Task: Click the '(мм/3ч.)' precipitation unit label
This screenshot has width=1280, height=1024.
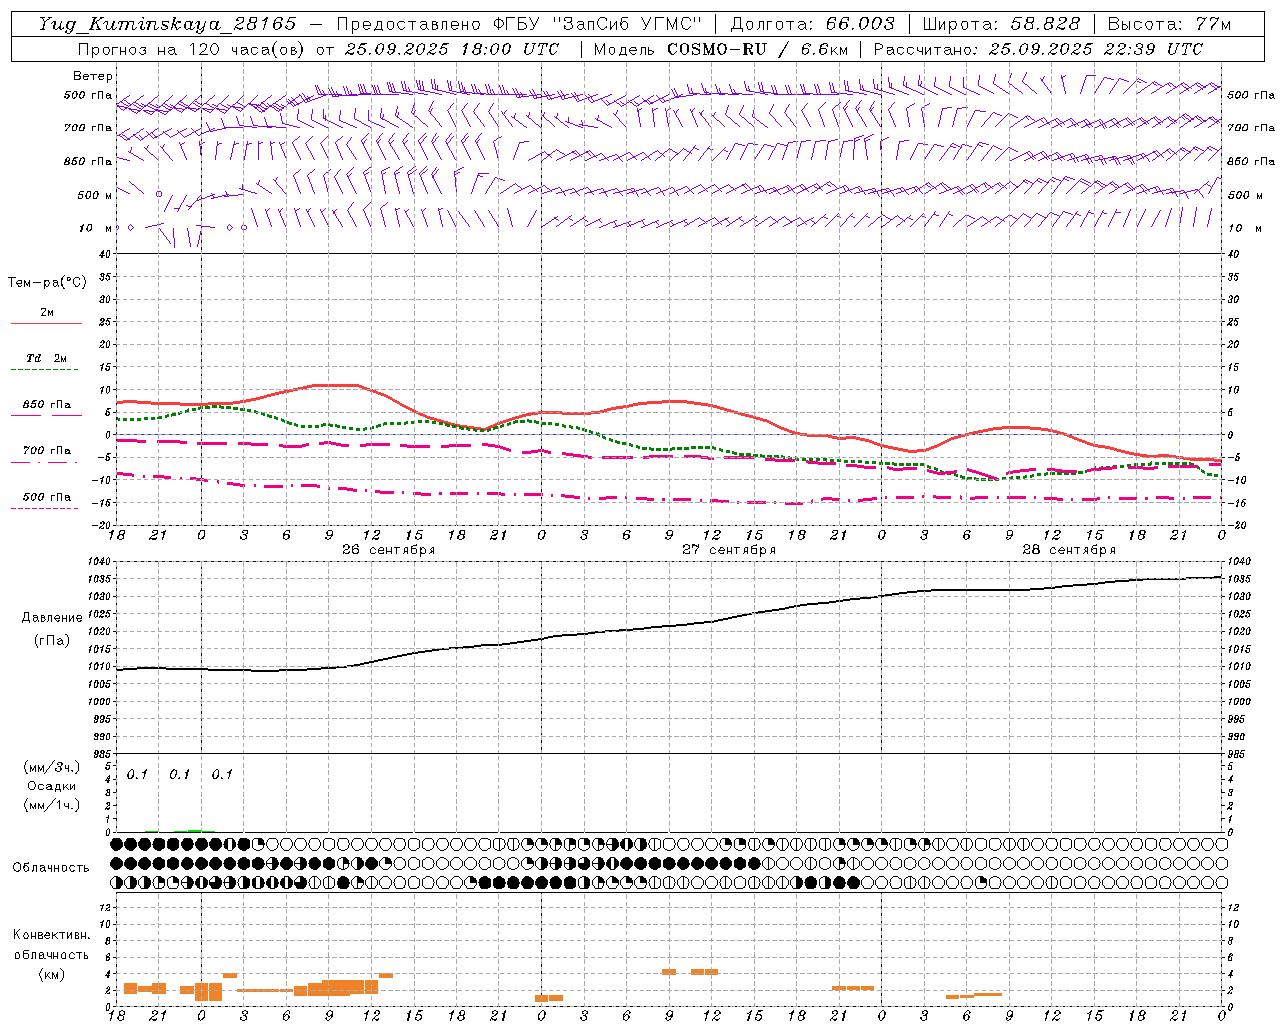Action: (x=52, y=767)
